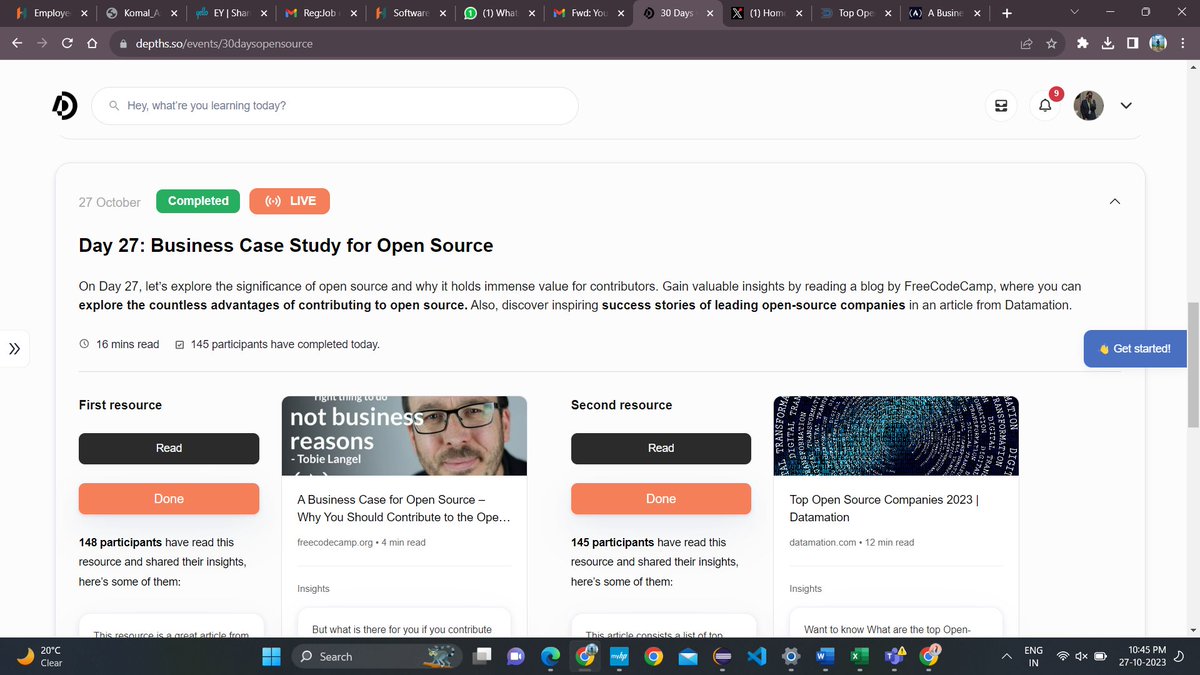This screenshot has height=675, width=1200.
Task: Click the '27 October' date label
Action: (110, 202)
